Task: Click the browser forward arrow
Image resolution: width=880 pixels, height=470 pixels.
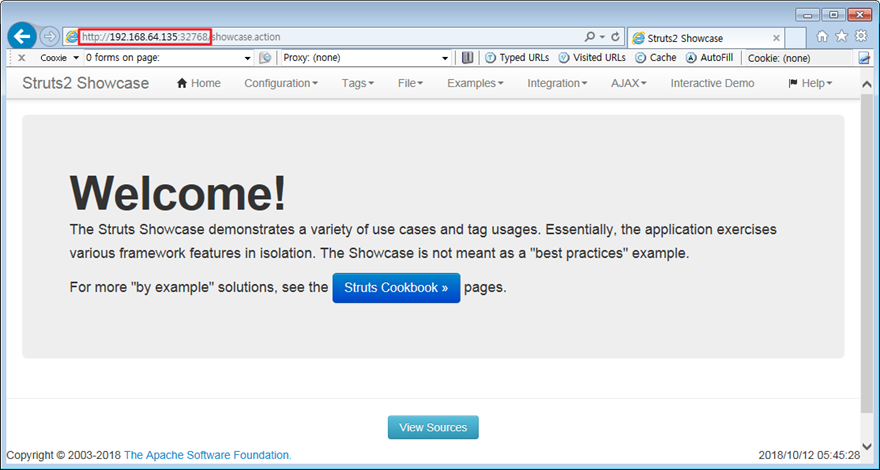Action: [x=50, y=37]
